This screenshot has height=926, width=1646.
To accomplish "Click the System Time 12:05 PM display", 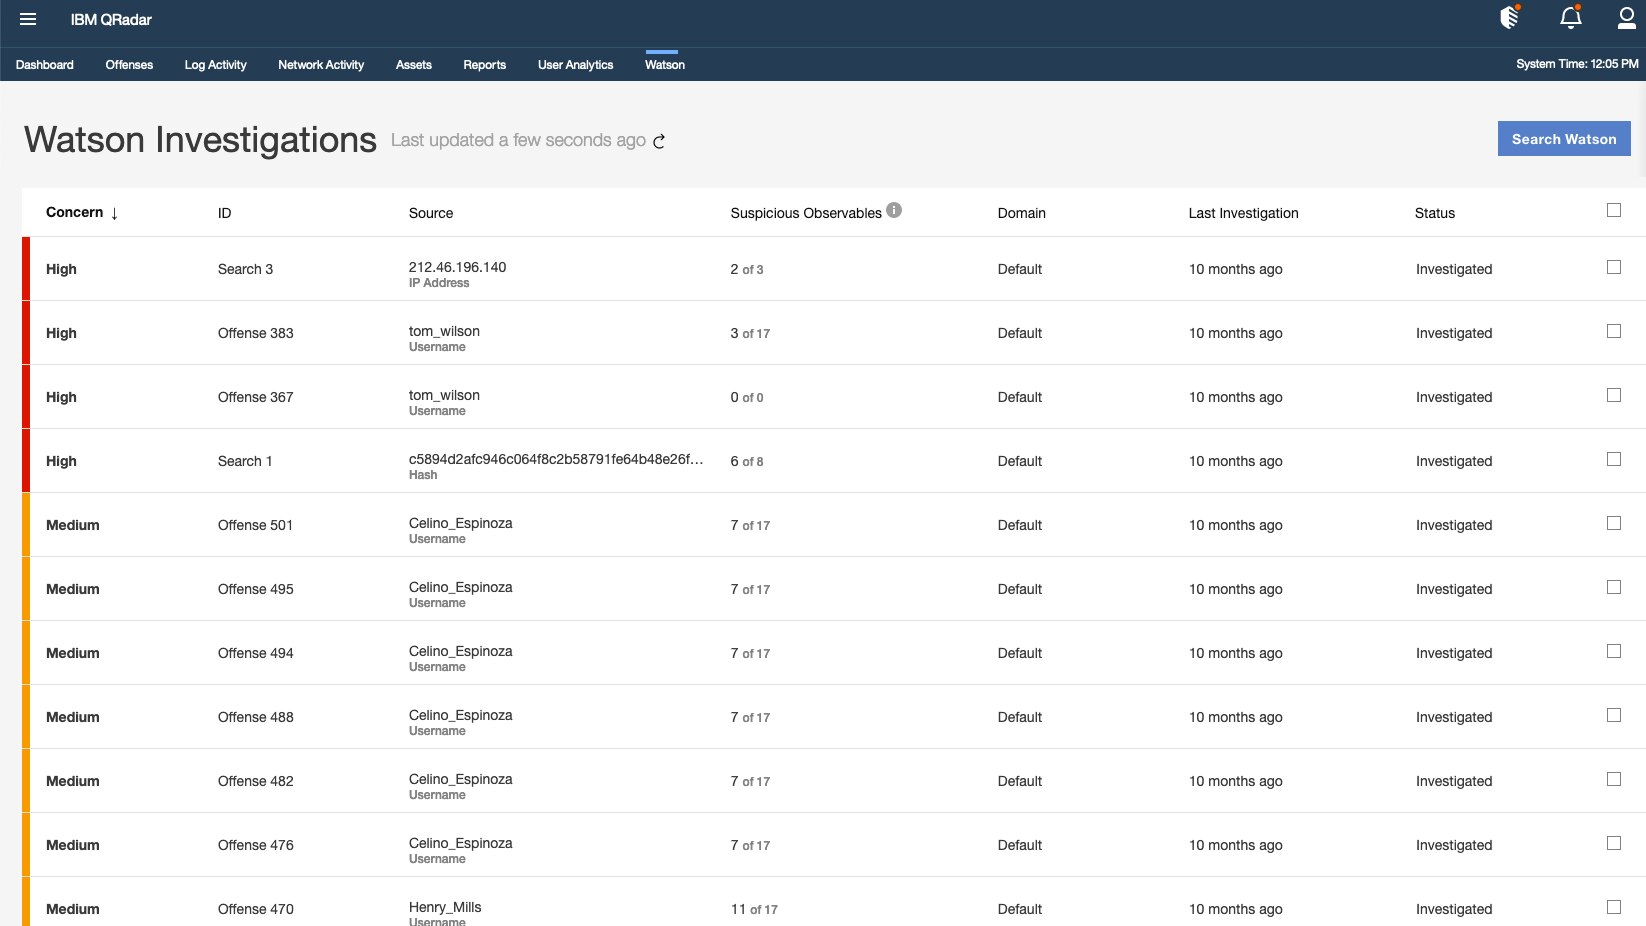I will pyautogui.click(x=1577, y=64).
